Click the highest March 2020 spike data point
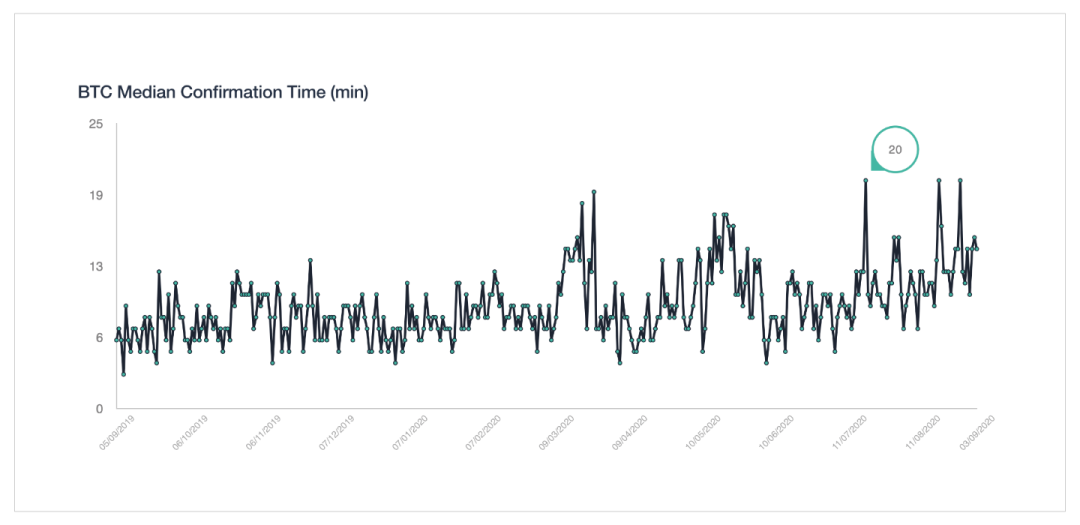 coord(594,192)
